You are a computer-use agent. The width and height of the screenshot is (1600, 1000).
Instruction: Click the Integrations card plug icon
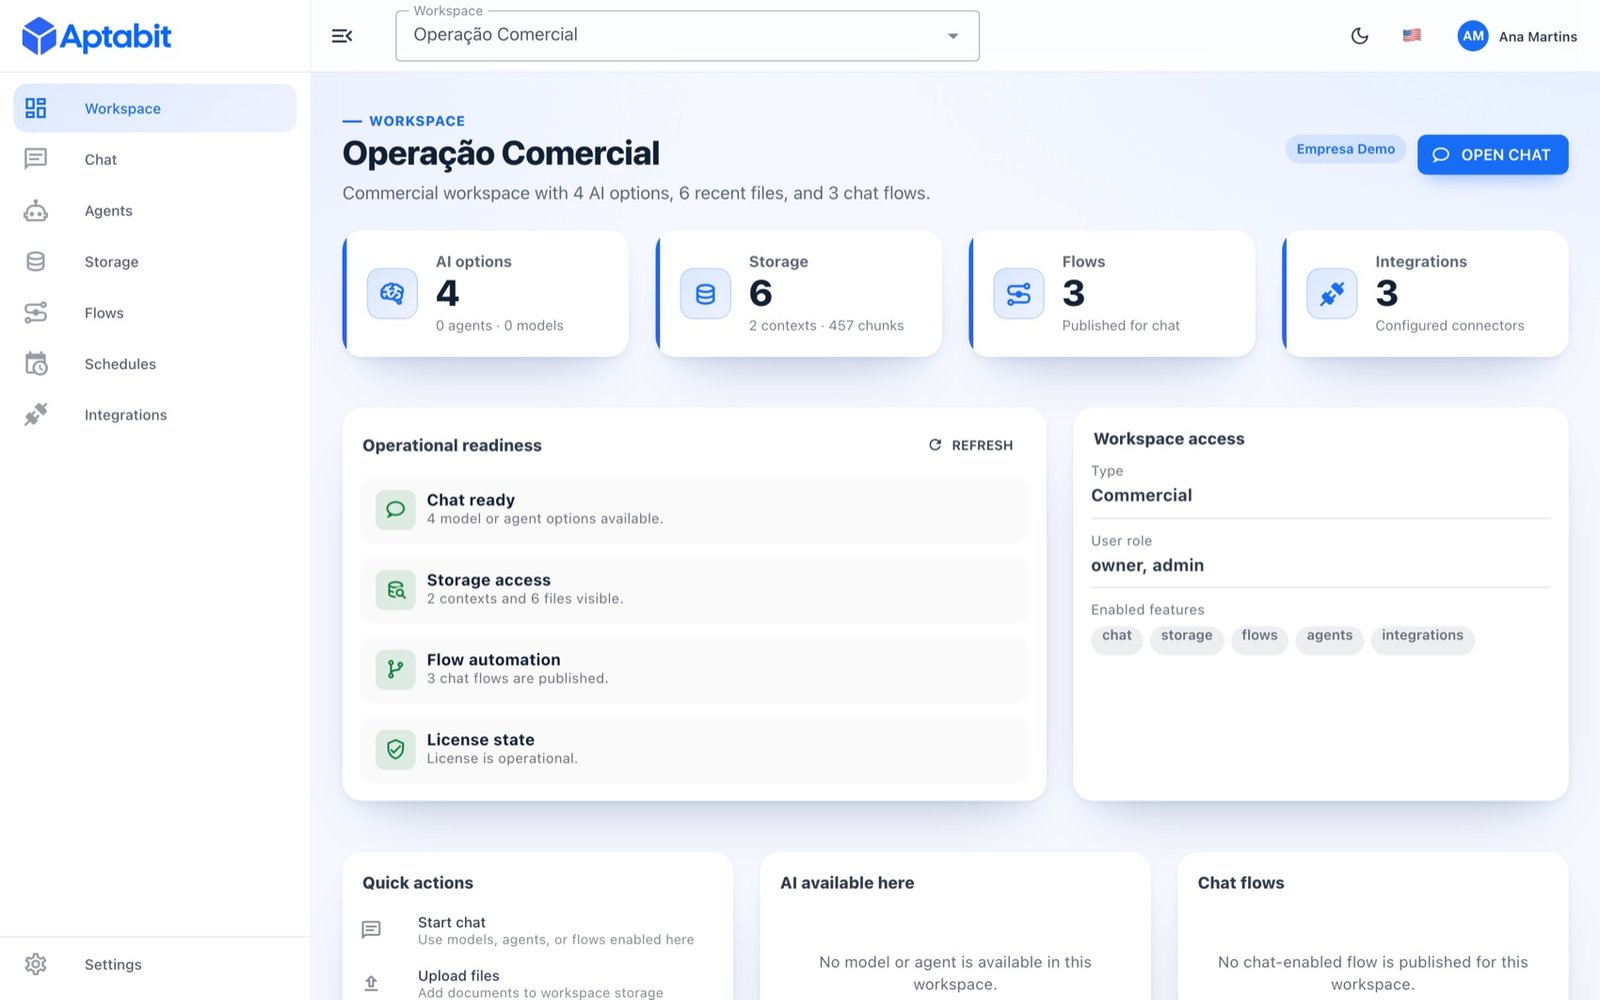pyautogui.click(x=1332, y=294)
